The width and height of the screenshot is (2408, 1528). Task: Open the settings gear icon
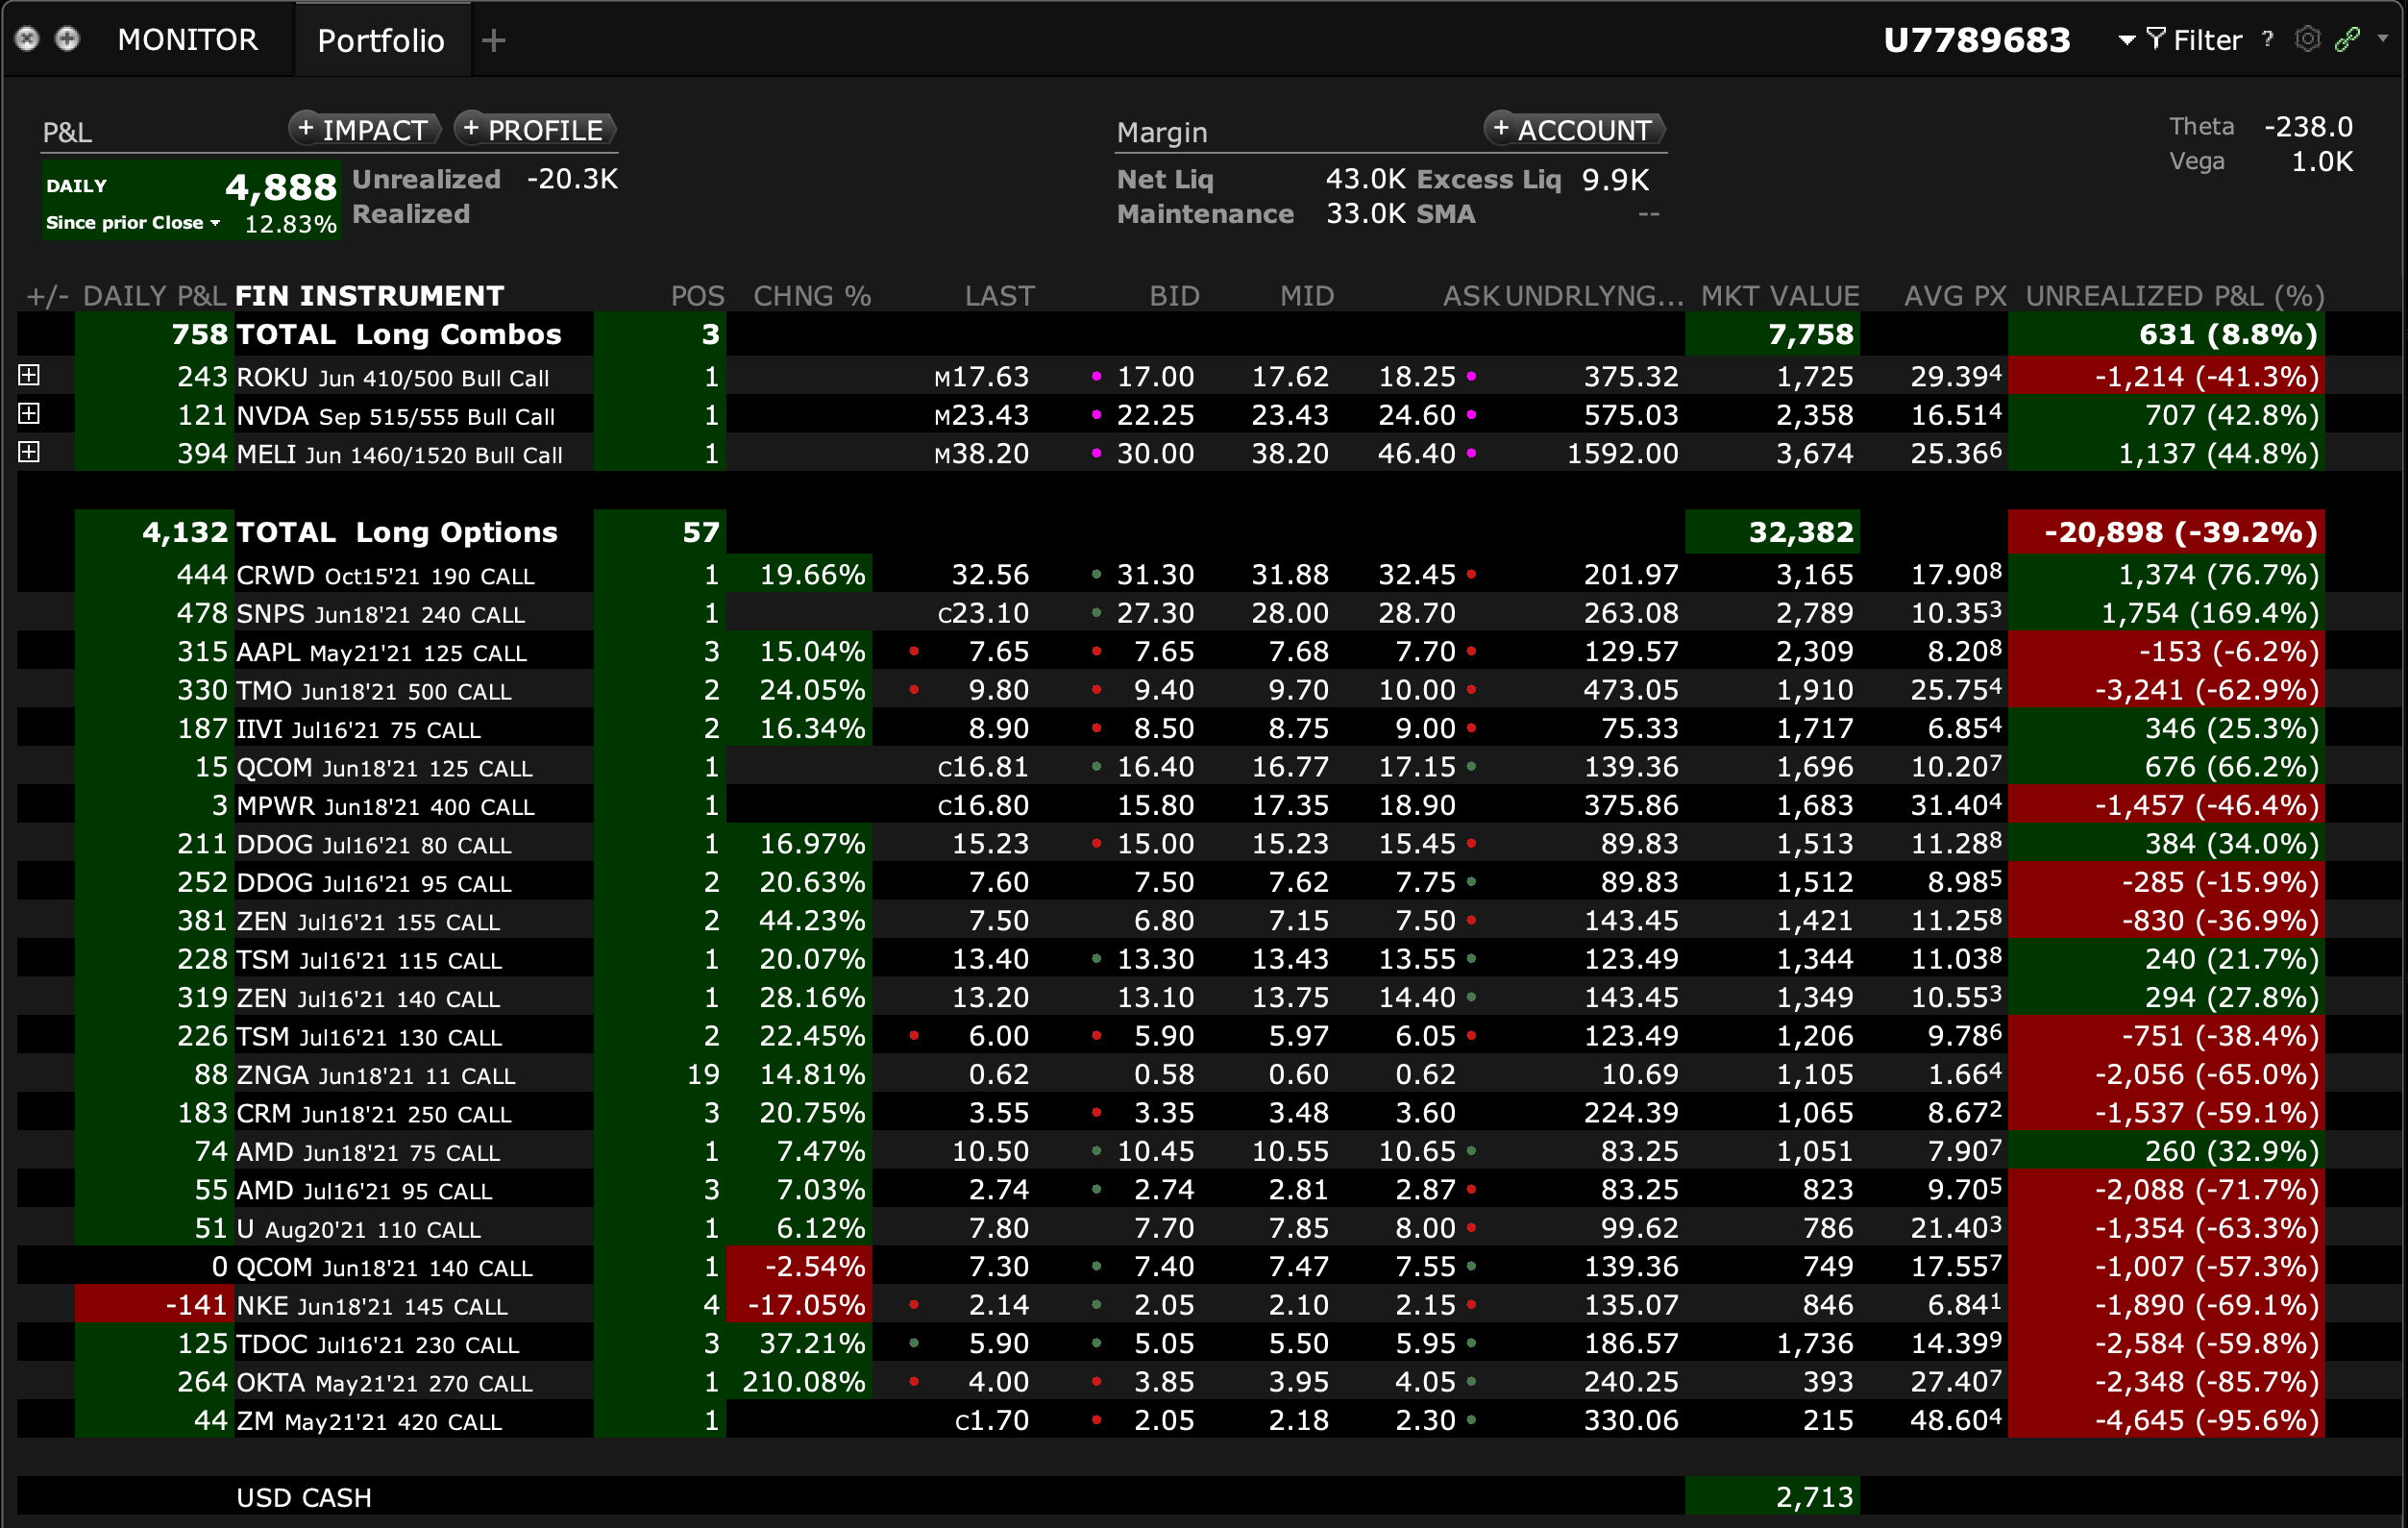[x=2307, y=39]
